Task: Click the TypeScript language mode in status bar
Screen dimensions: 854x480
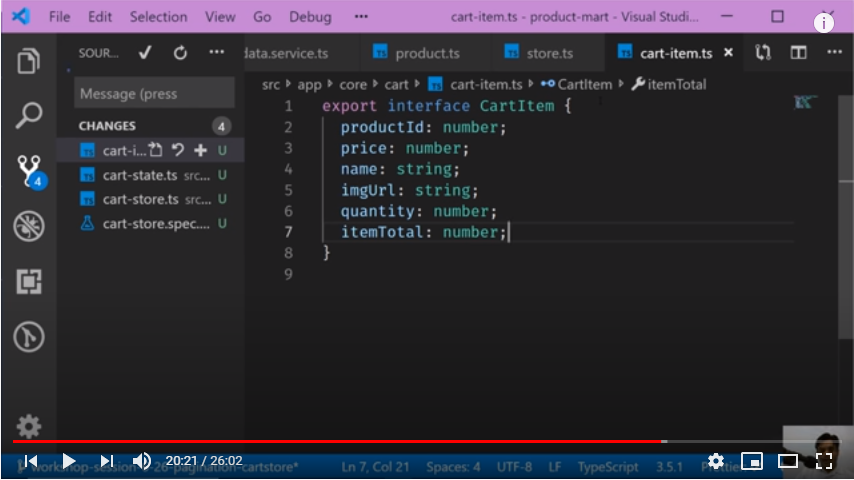Action: coord(607,467)
